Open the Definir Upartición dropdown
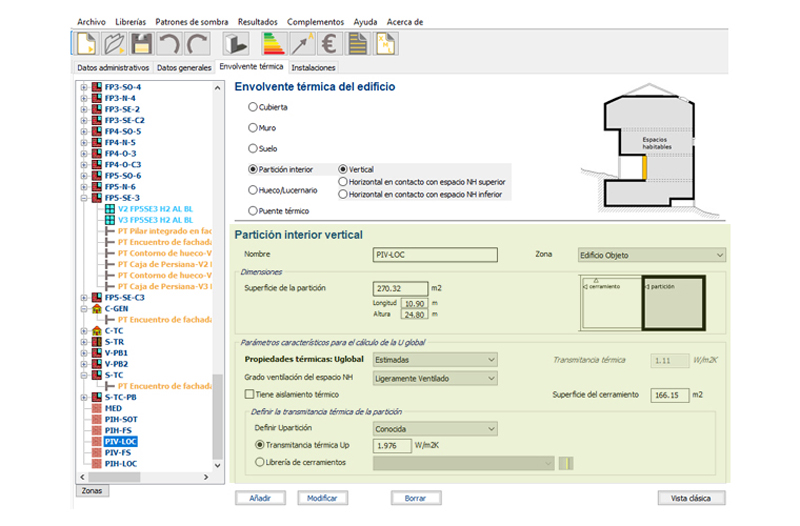Image resolution: width=800 pixels, height=526 pixels. (x=435, y=429)
